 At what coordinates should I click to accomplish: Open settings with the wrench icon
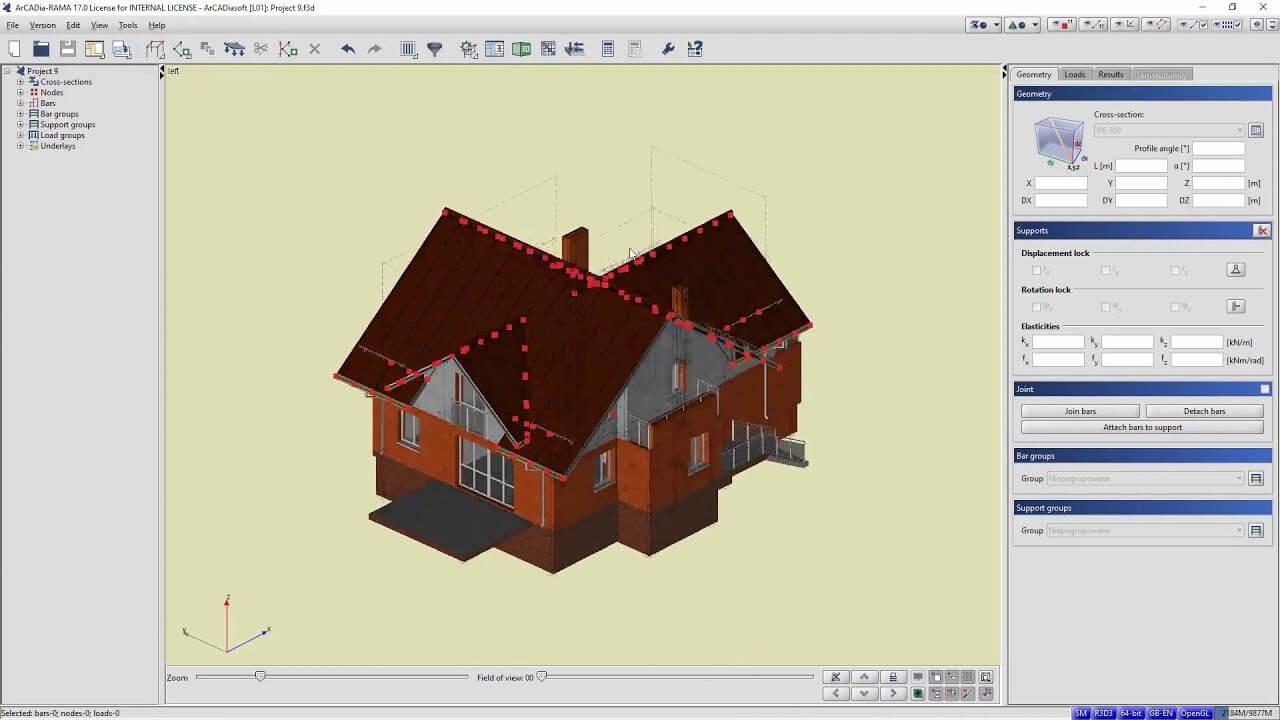pyautogui.click(x=668, y=48)
